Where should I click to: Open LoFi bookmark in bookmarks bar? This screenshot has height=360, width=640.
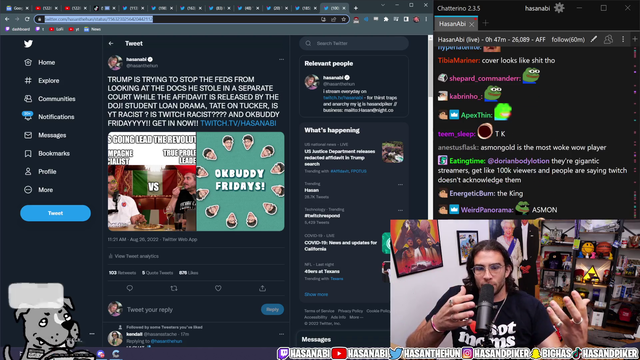click(x=56, y=29)
